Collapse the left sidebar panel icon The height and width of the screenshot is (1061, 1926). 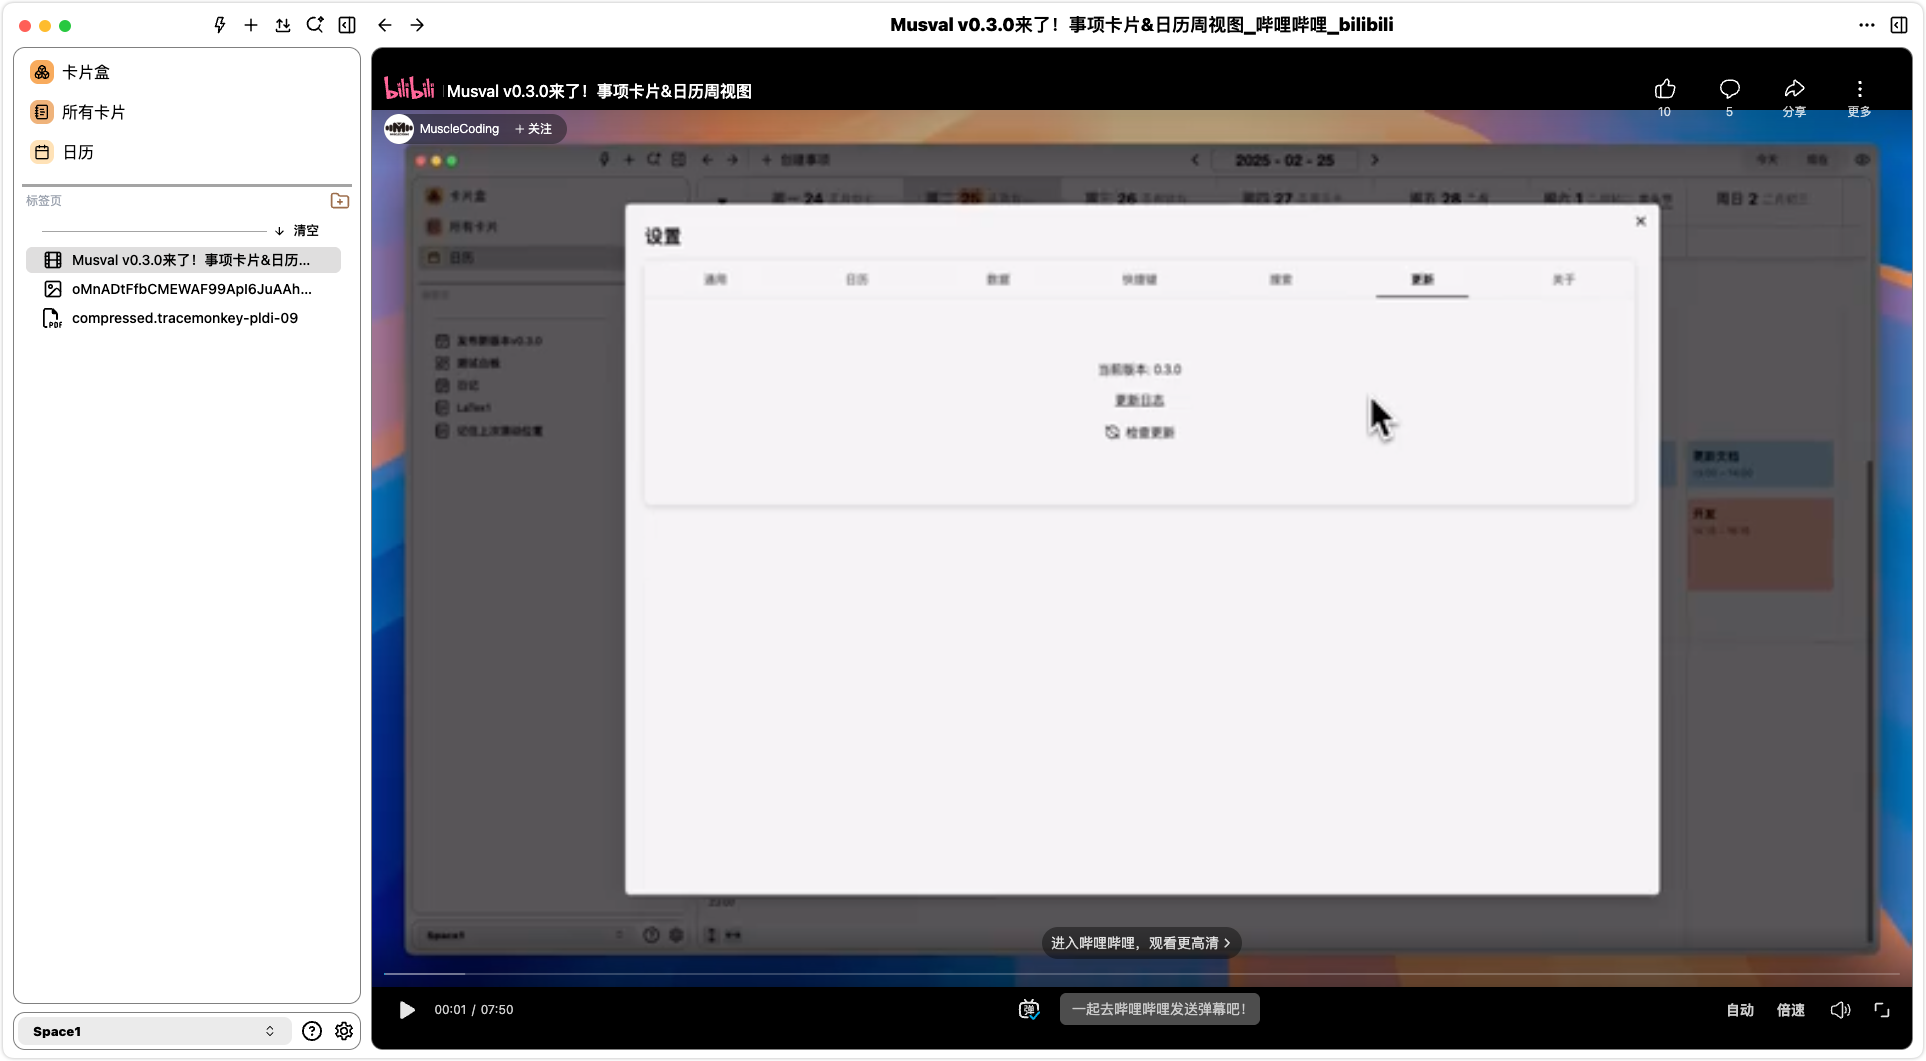pyautogui.click(x=347, y=25)
